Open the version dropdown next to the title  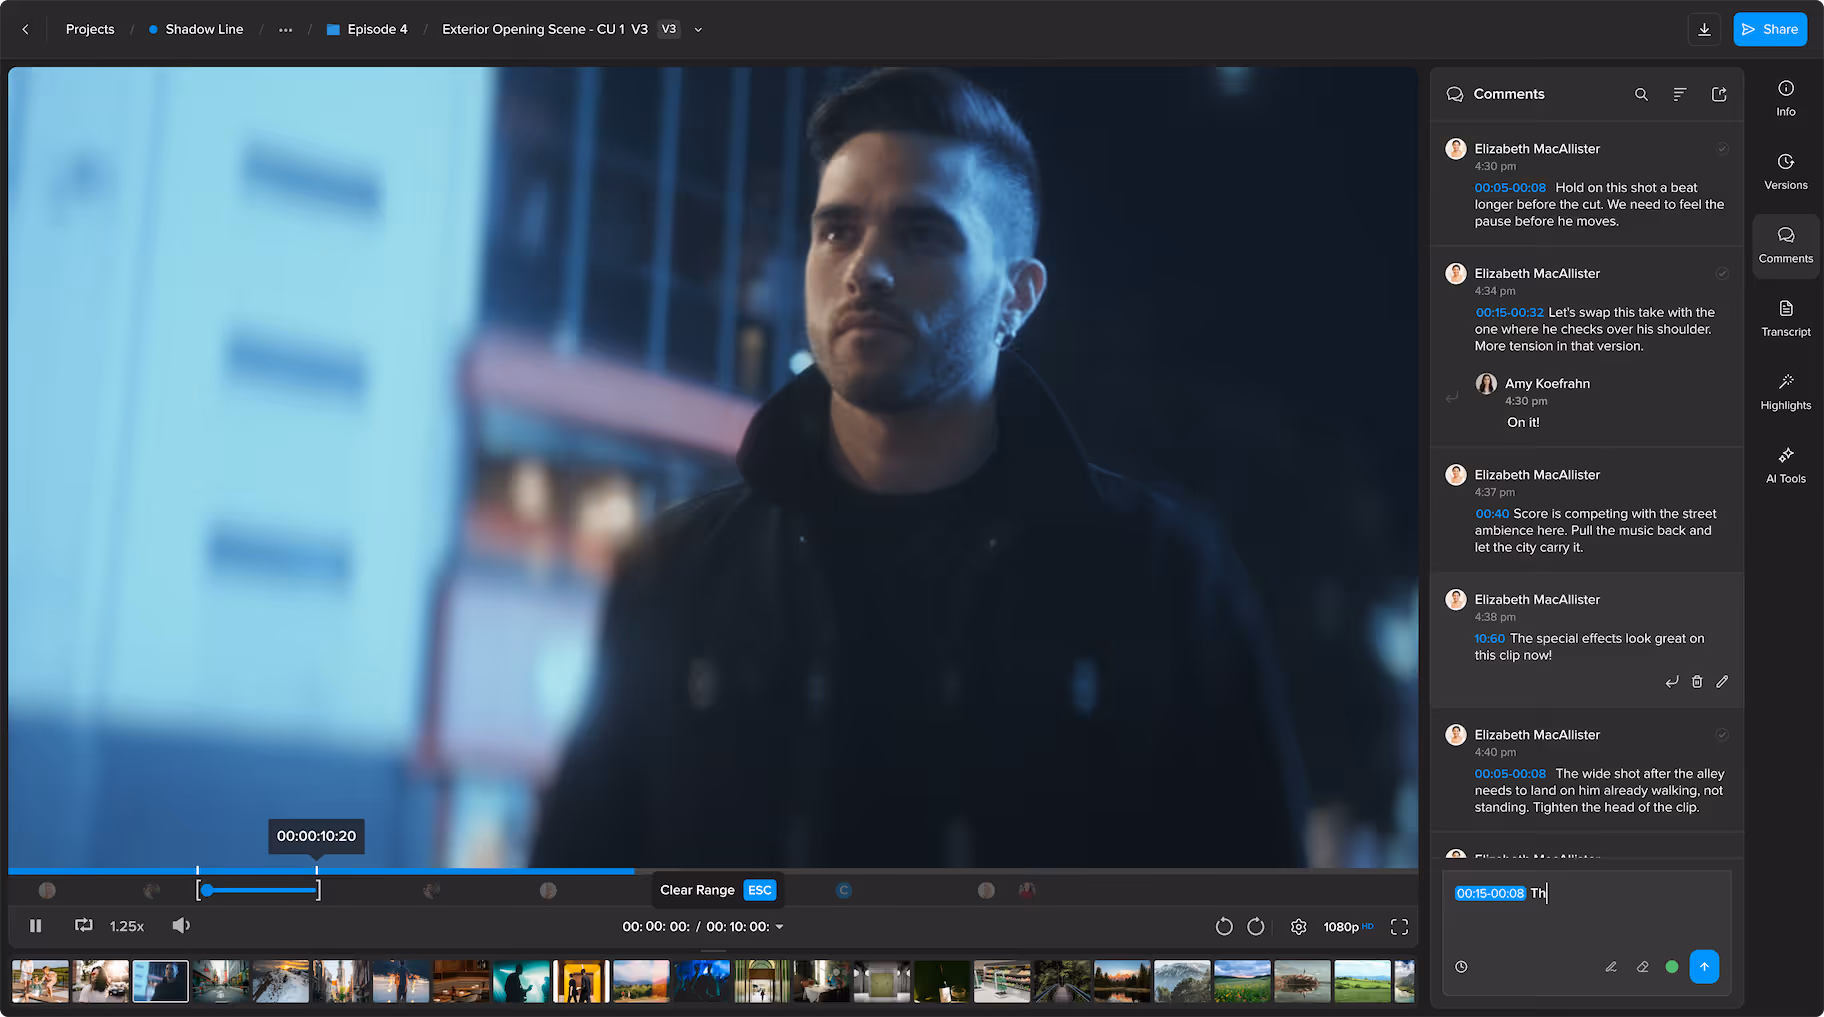click(x=697, y=29)
